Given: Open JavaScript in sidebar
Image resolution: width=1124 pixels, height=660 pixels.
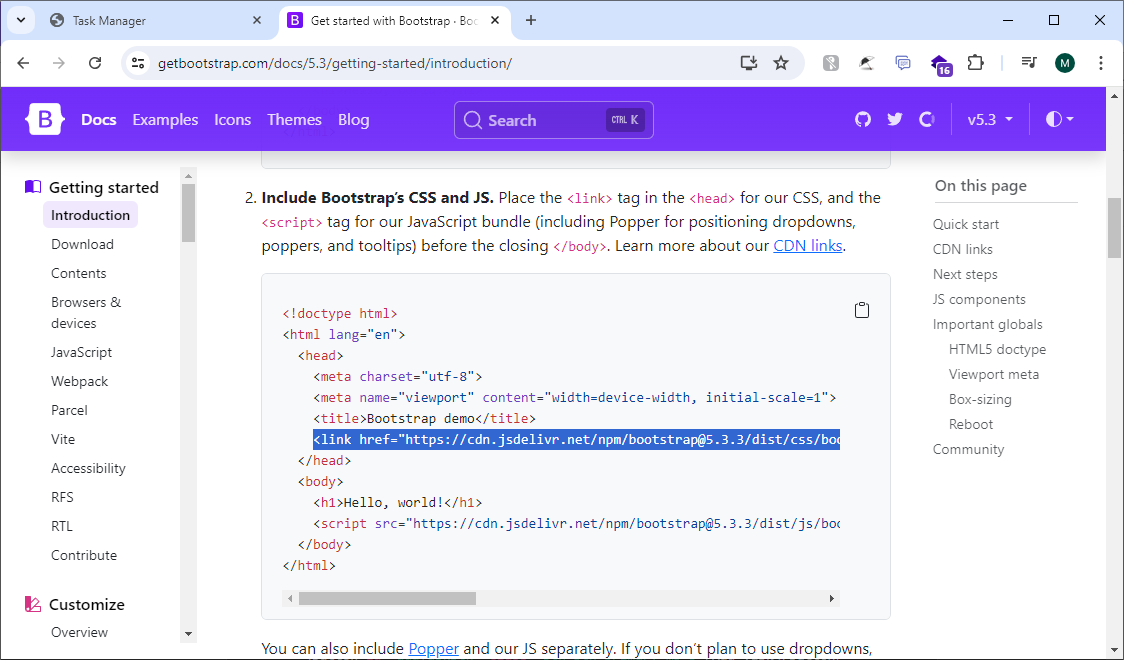Looking at the screenshot, I should [x=82, y=352].
